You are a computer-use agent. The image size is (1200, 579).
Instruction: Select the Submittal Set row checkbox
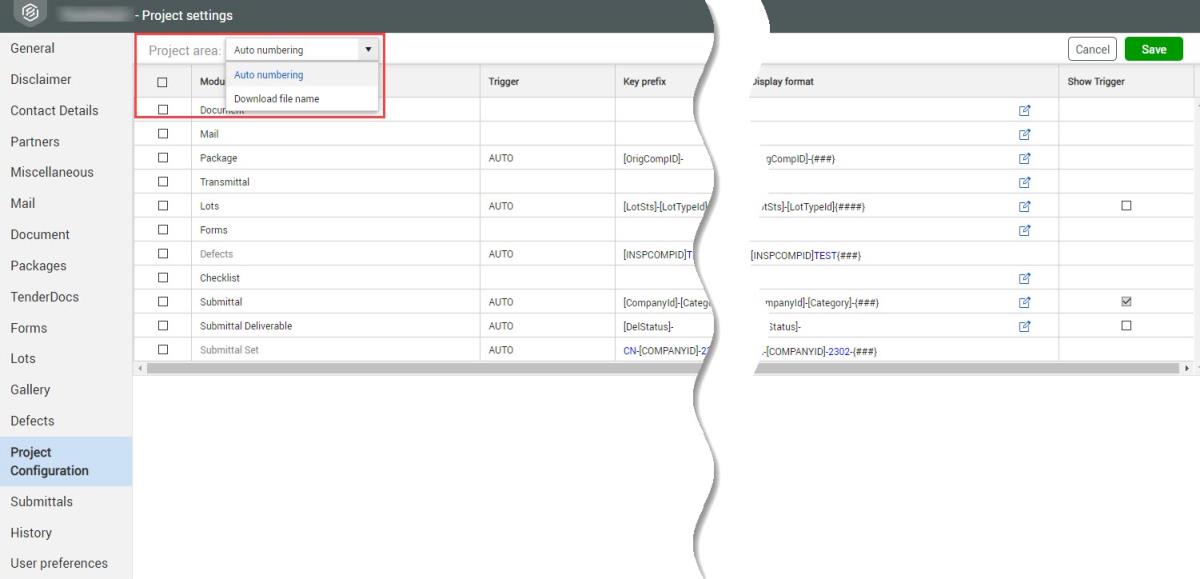pos(162,350)
